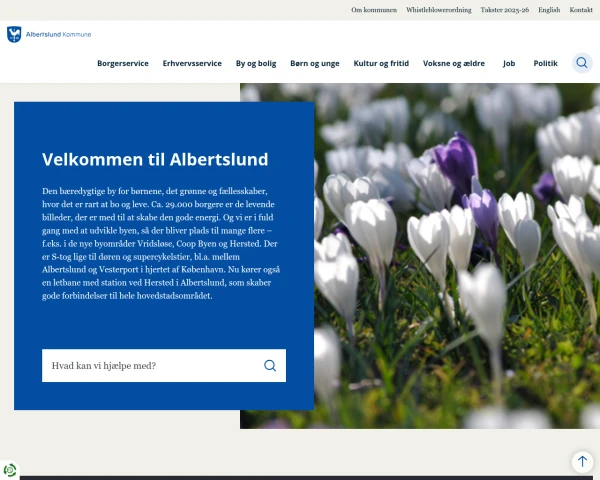Focus the 'Hvad kan vi hjælpe med?' field

(x=150, y=366)
